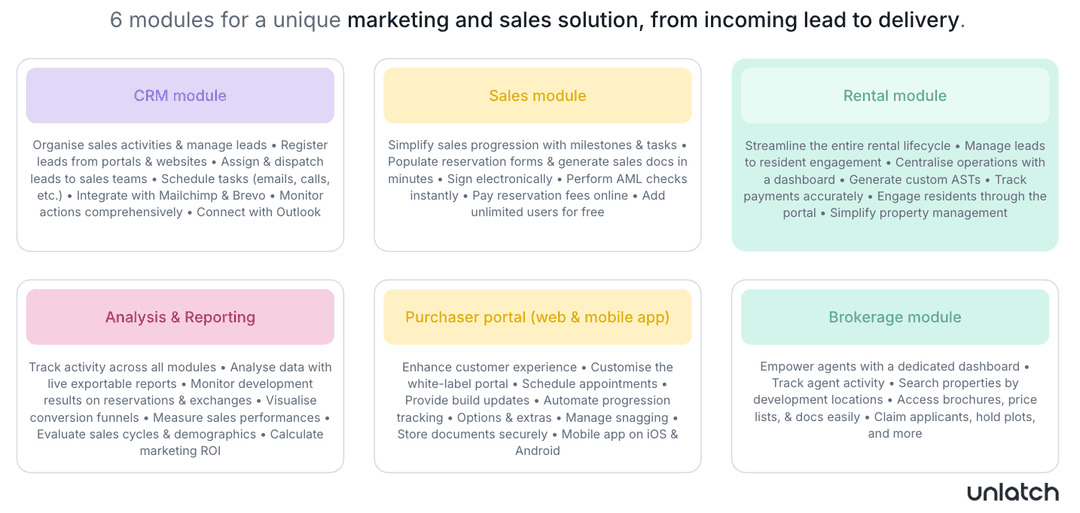Click the Rental module description paragraph
The height and width of the screenshot is (513, 1080).
895,179
